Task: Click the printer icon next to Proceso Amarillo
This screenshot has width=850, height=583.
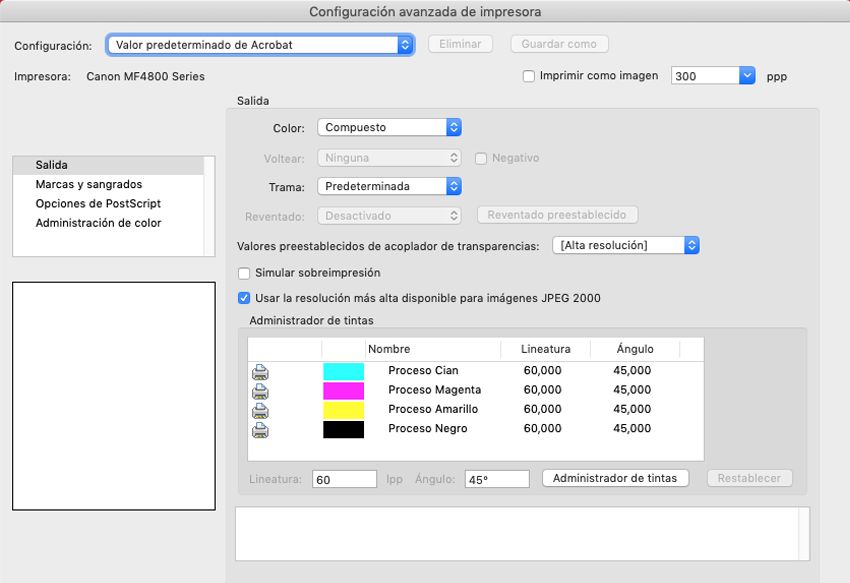Action: [x=261, y=409]
